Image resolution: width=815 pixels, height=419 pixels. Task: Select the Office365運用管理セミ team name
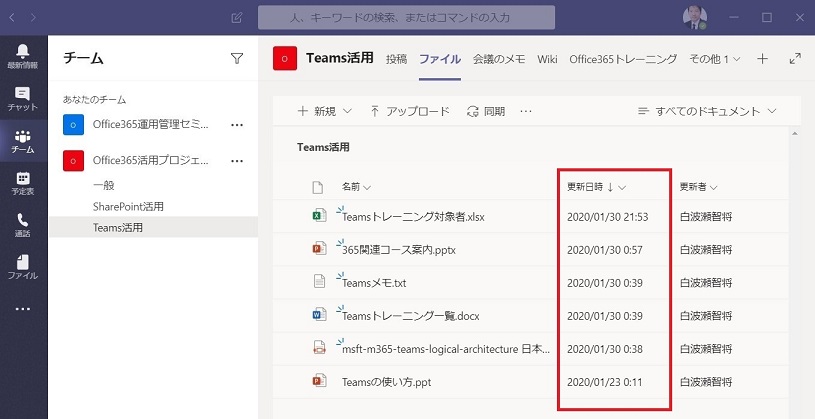coord(151,125)
